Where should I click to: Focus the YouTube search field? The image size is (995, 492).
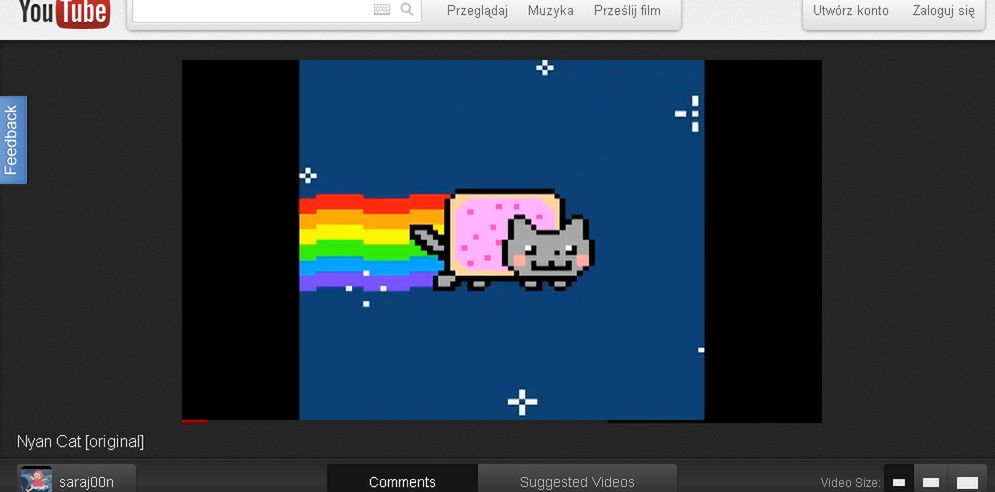click(277, 10)
